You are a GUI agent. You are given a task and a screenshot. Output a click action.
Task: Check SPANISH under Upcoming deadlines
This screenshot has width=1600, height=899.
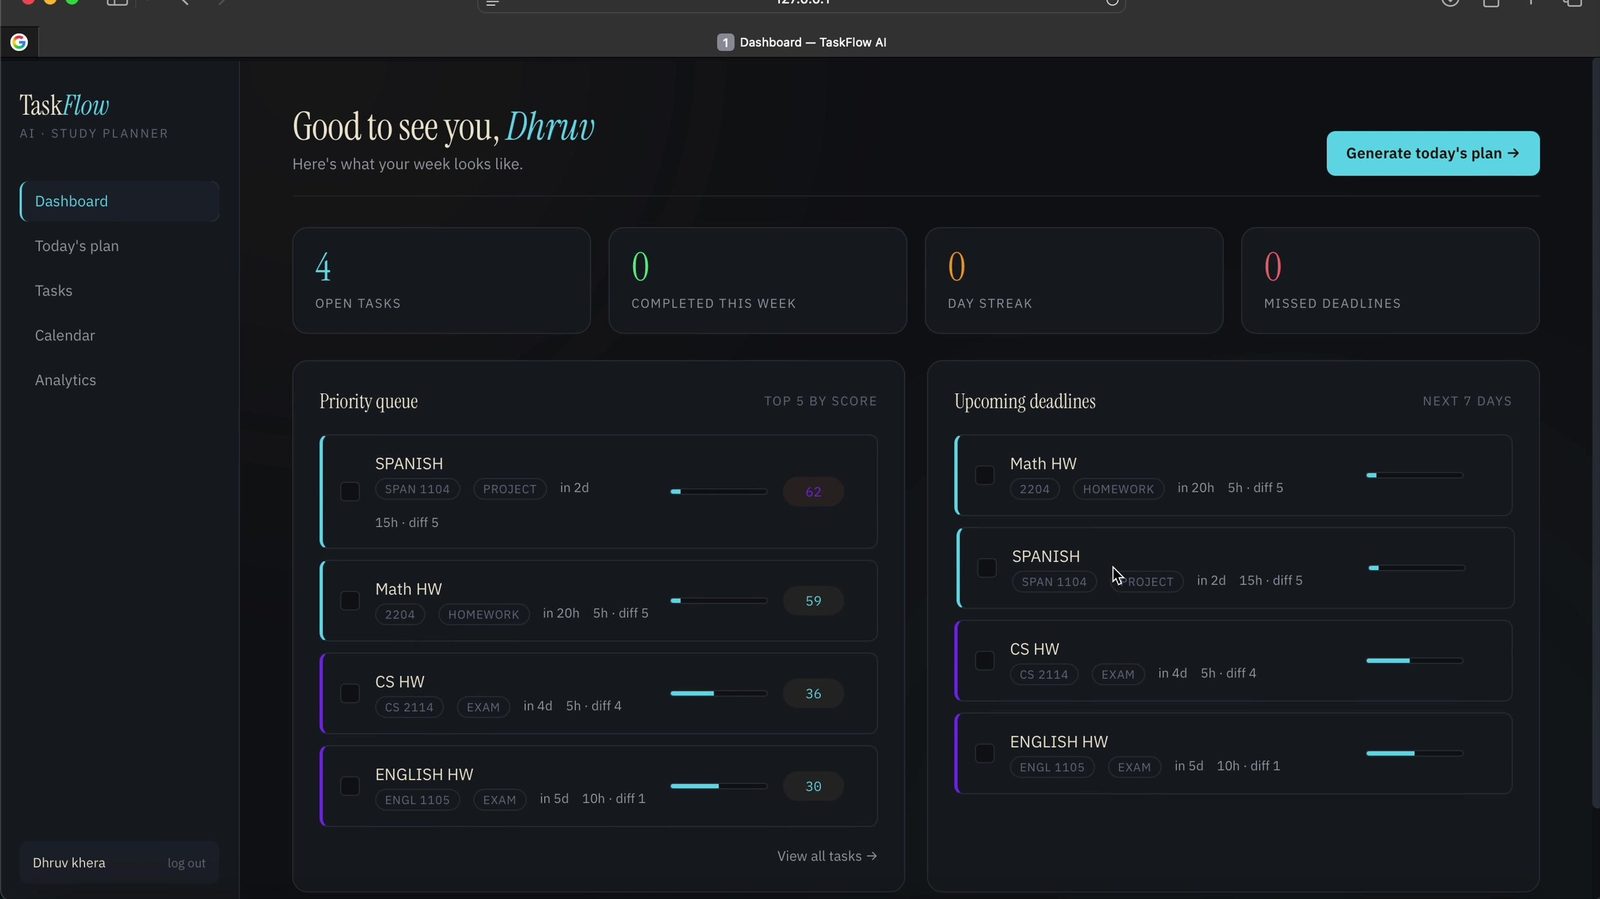(987, 568)
